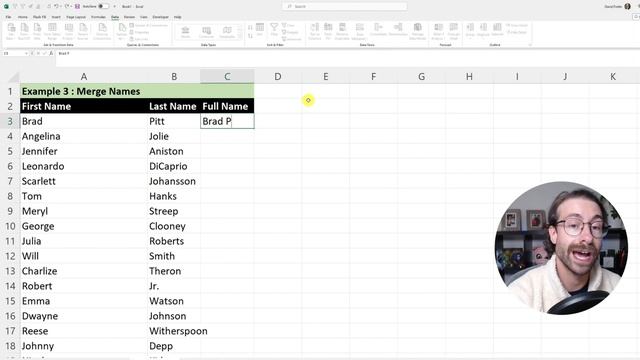
Task: Select row 10 header
Action: [x=10, y=226]
